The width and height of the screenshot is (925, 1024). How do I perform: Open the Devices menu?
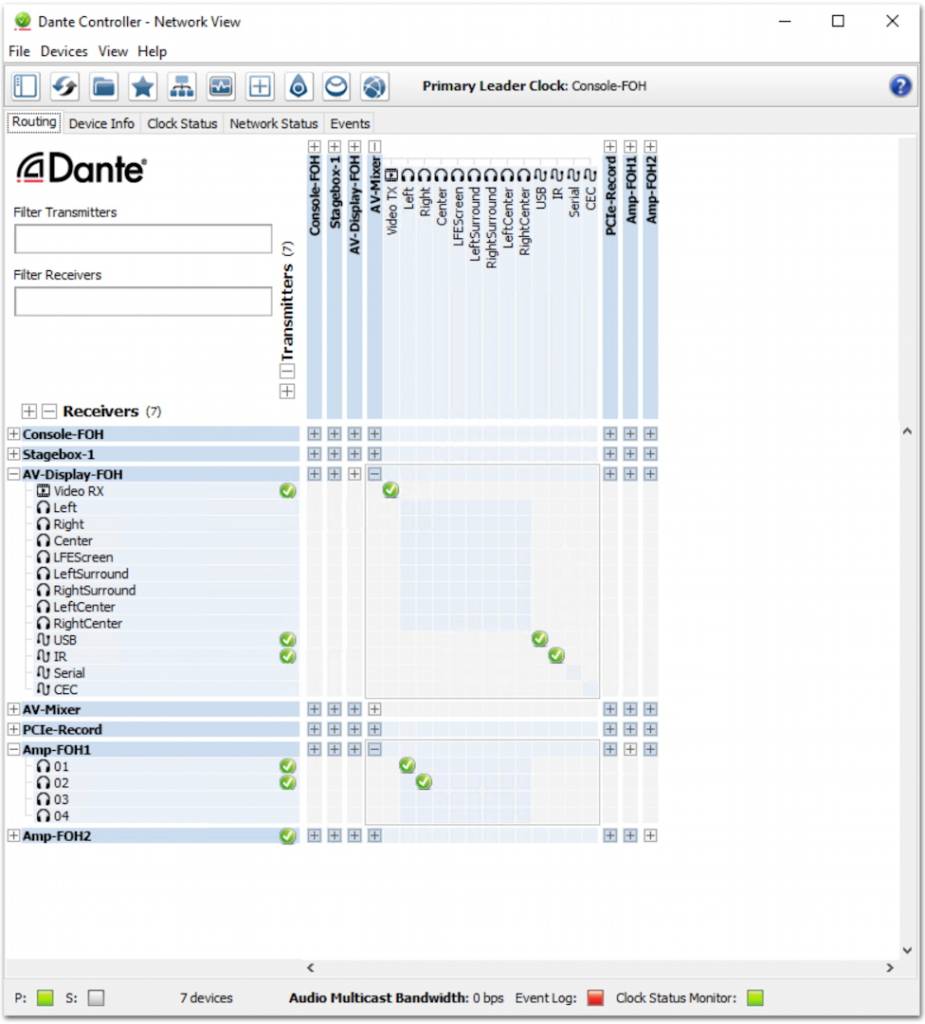(x=64, y=52)
